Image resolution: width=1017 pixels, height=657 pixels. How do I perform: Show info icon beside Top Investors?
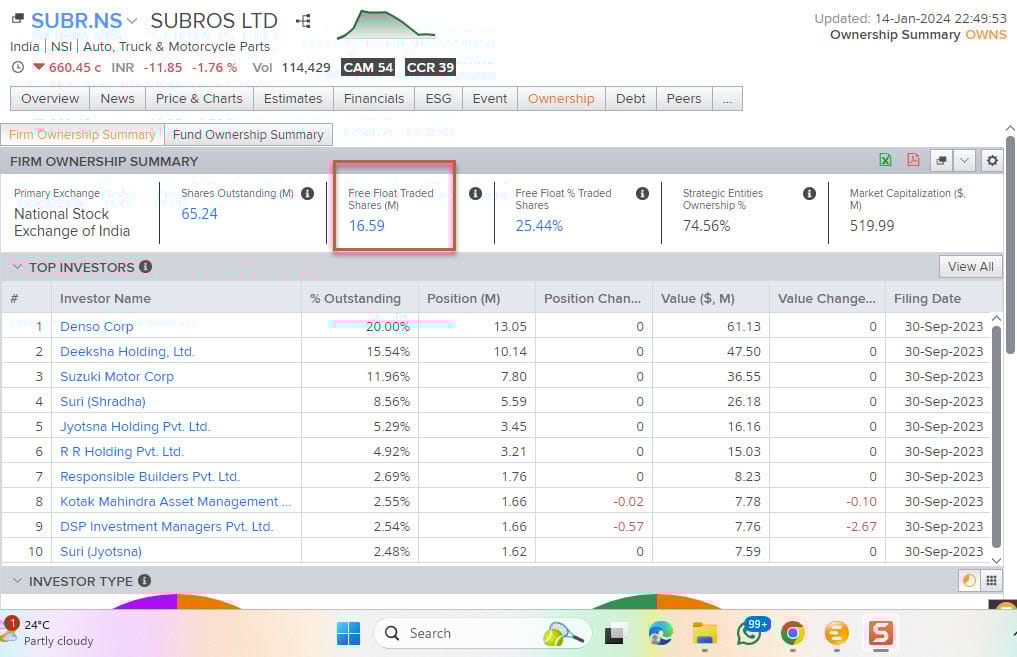click(146, 267)
